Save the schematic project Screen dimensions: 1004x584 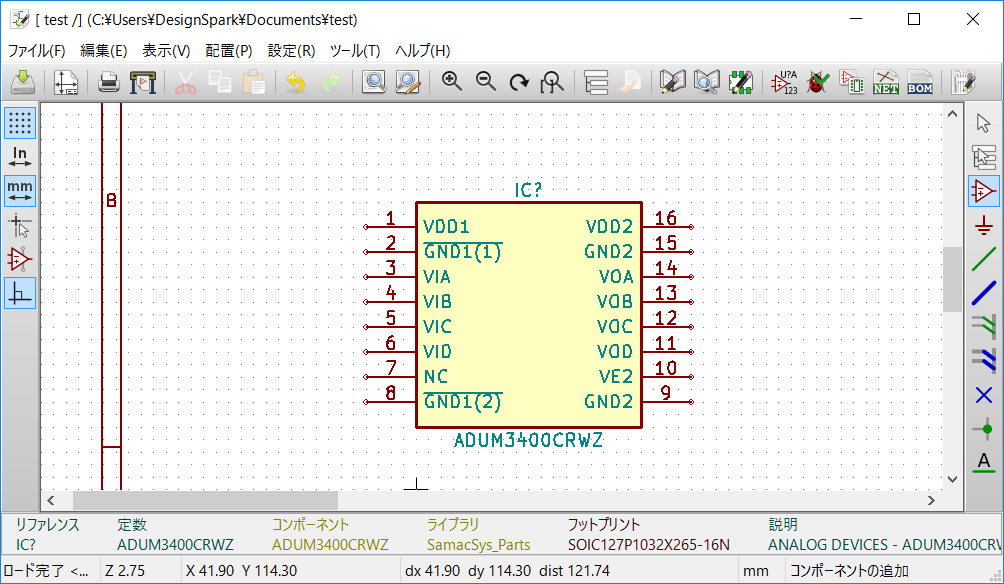(x=23, y=82)
